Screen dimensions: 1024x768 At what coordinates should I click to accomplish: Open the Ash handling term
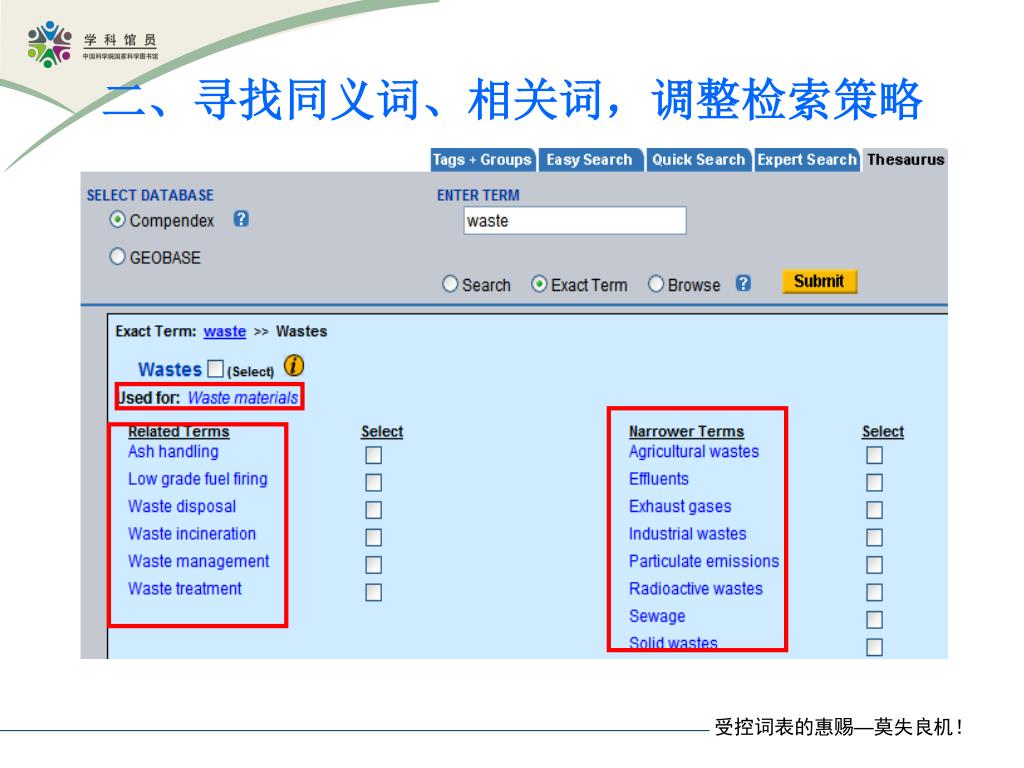173,451
